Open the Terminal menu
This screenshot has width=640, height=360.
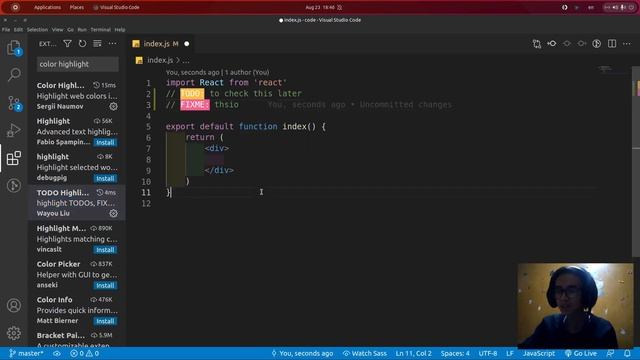pos(100,30)
